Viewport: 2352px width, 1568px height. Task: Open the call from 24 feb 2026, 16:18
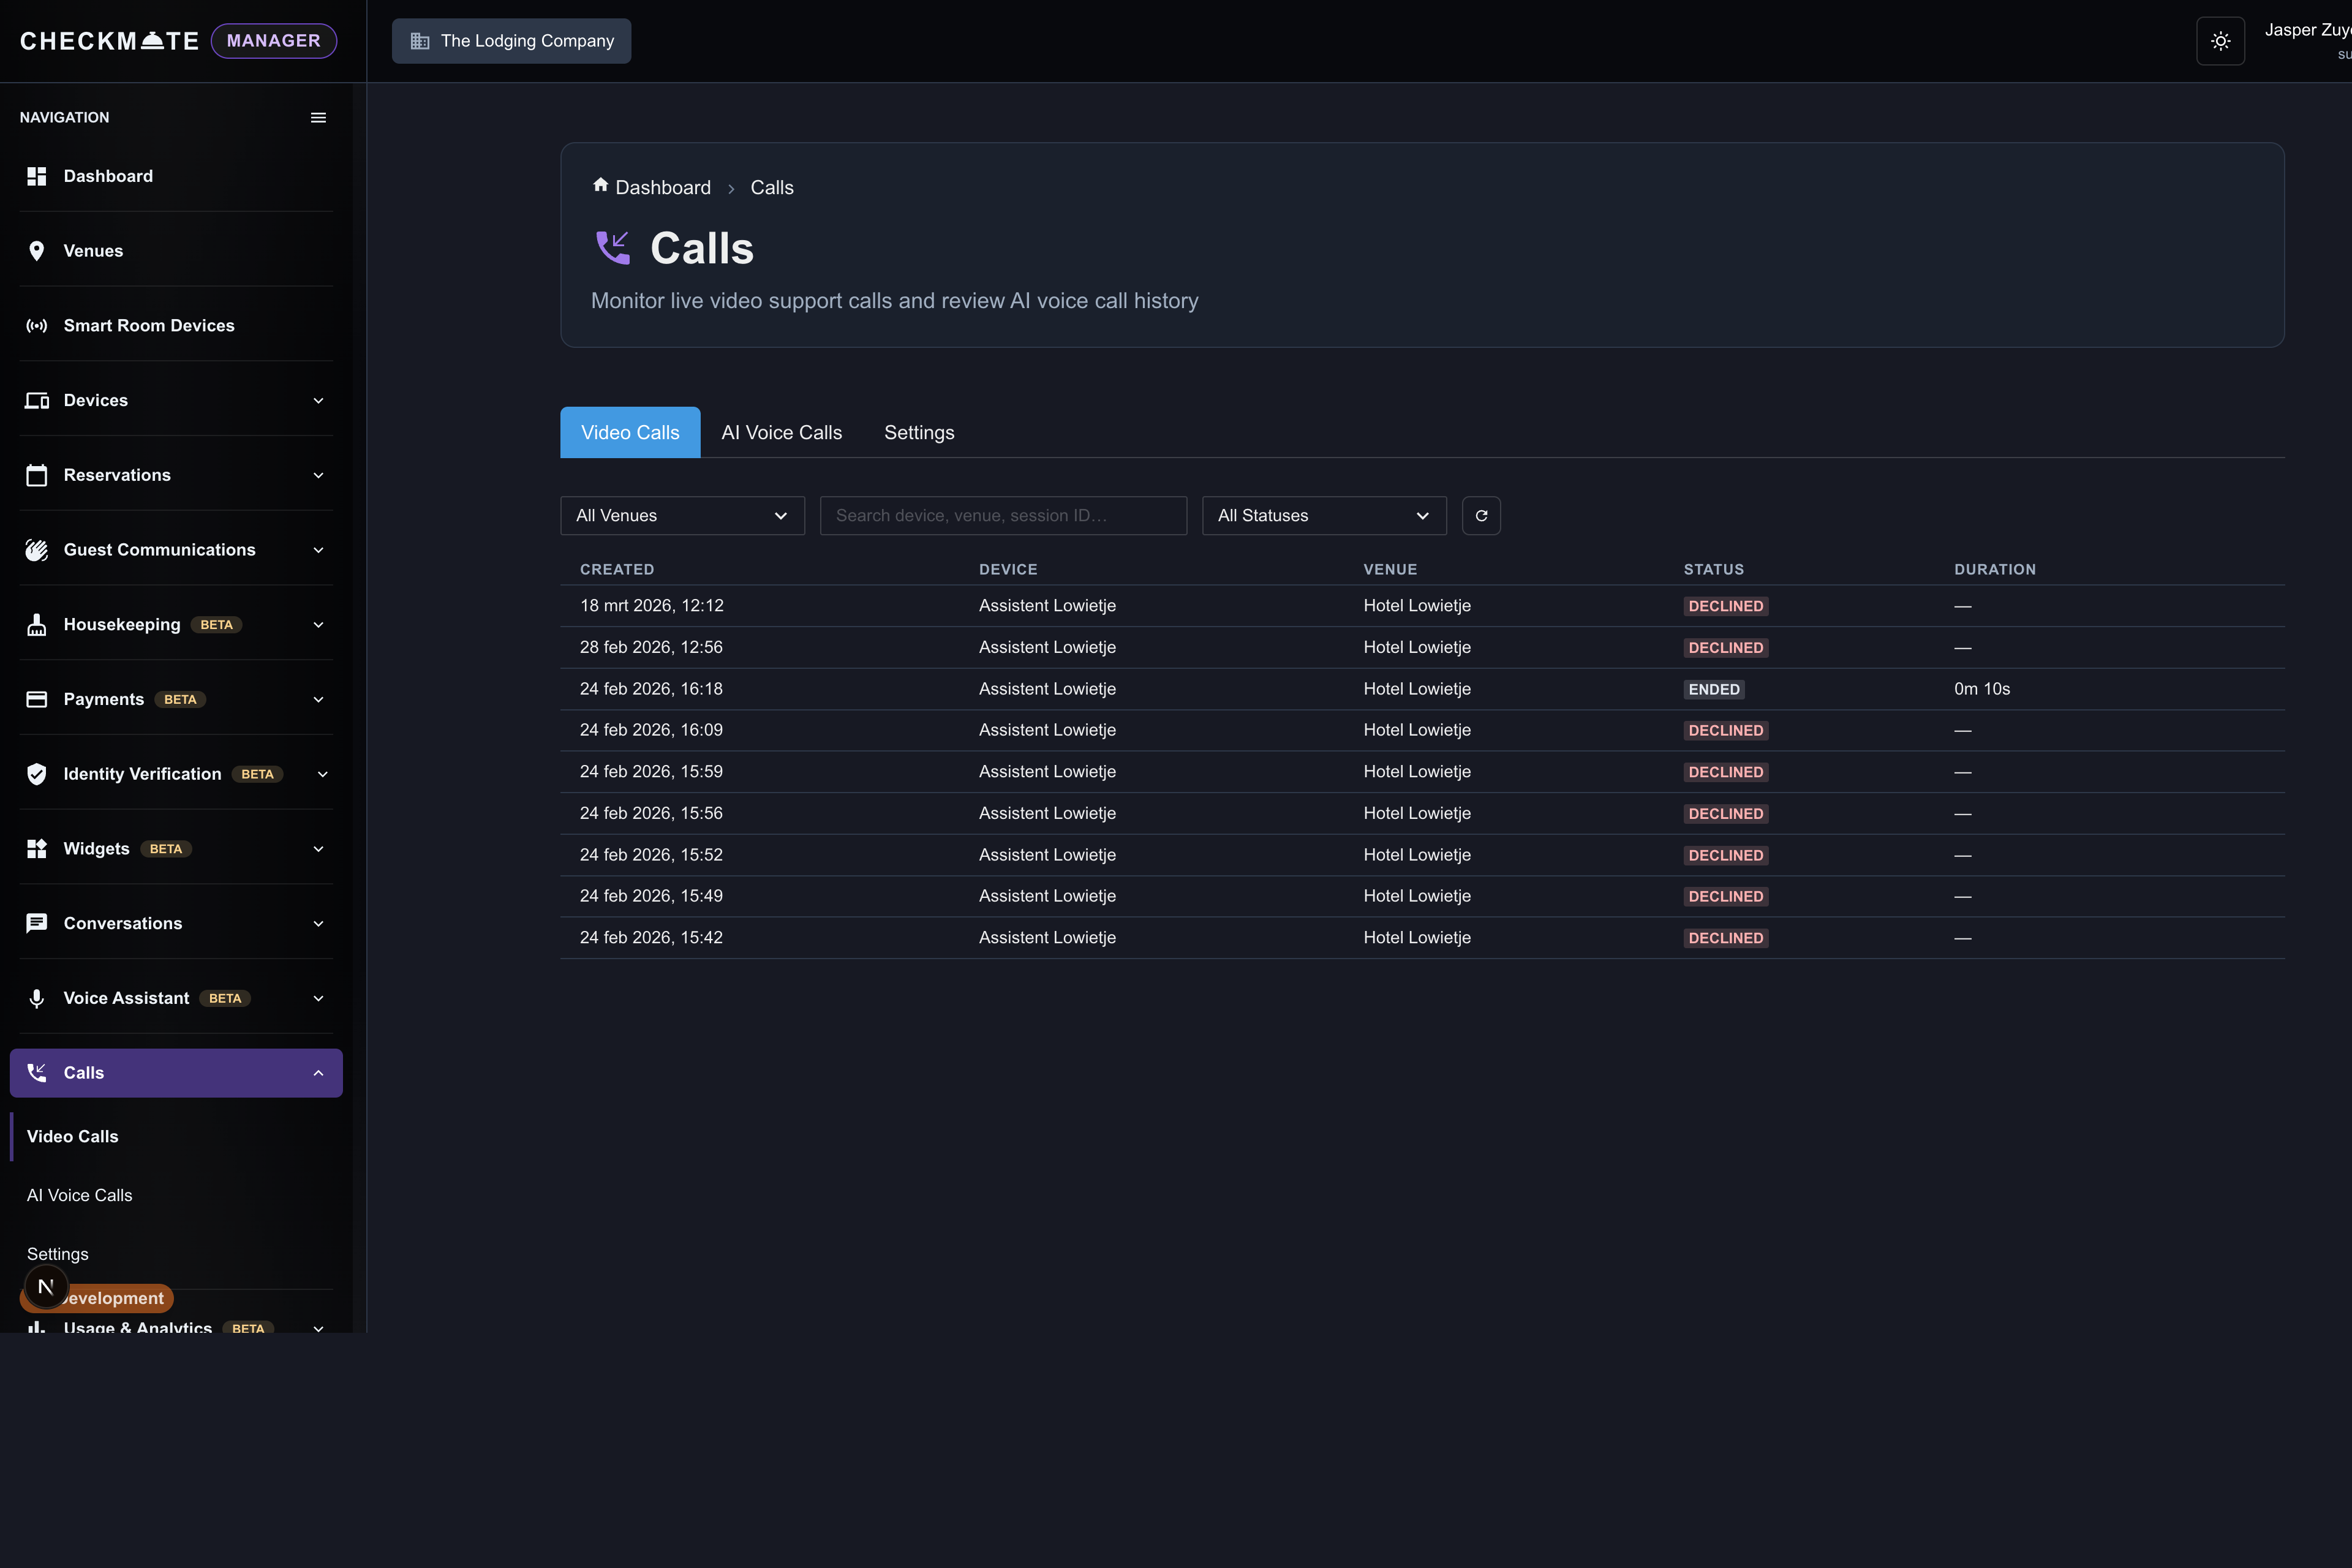(1422, 689)
